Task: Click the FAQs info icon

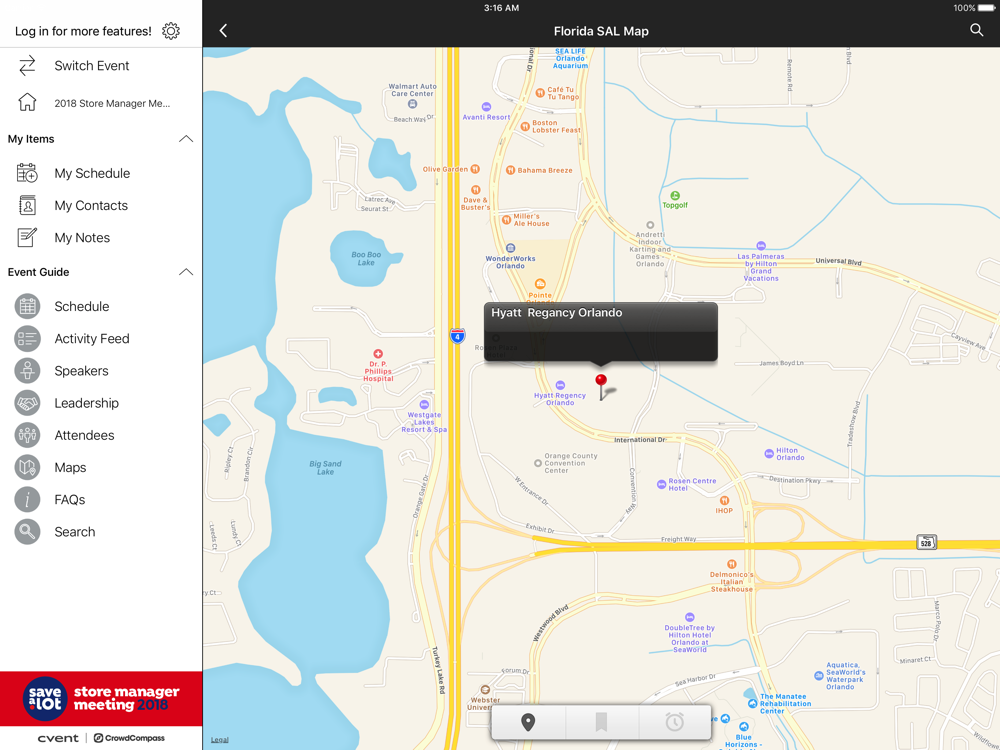Action: [x=27, y=499]
